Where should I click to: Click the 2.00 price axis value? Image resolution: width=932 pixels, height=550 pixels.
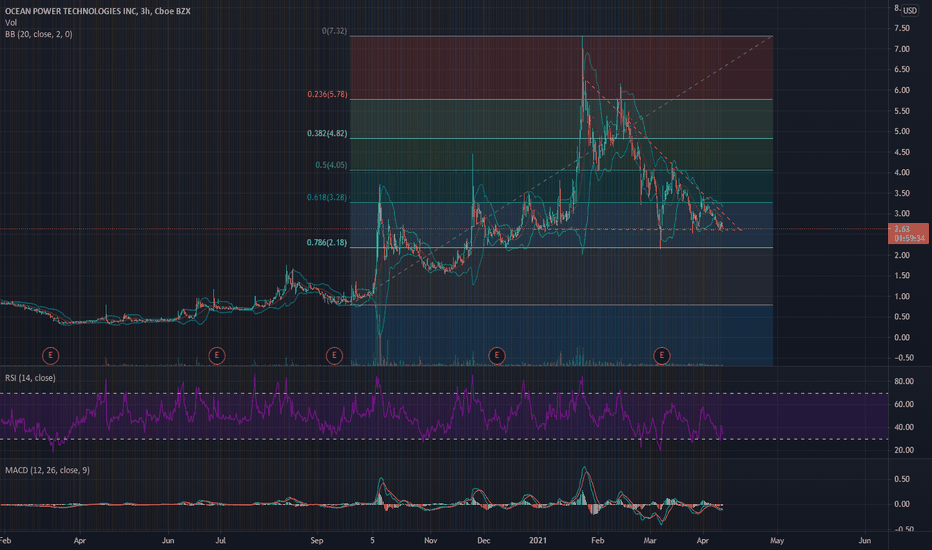coord(902,255)
